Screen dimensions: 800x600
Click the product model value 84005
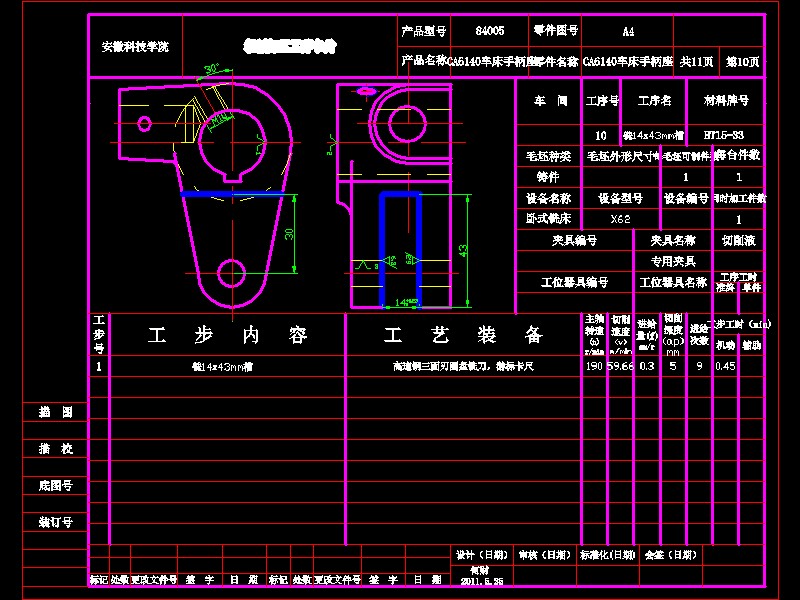coord(490,31)
